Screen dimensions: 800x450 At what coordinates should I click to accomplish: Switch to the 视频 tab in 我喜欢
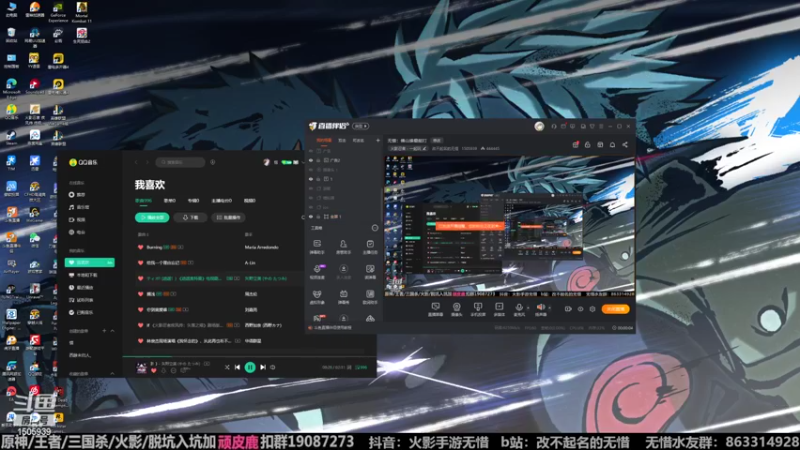point(249,201)
